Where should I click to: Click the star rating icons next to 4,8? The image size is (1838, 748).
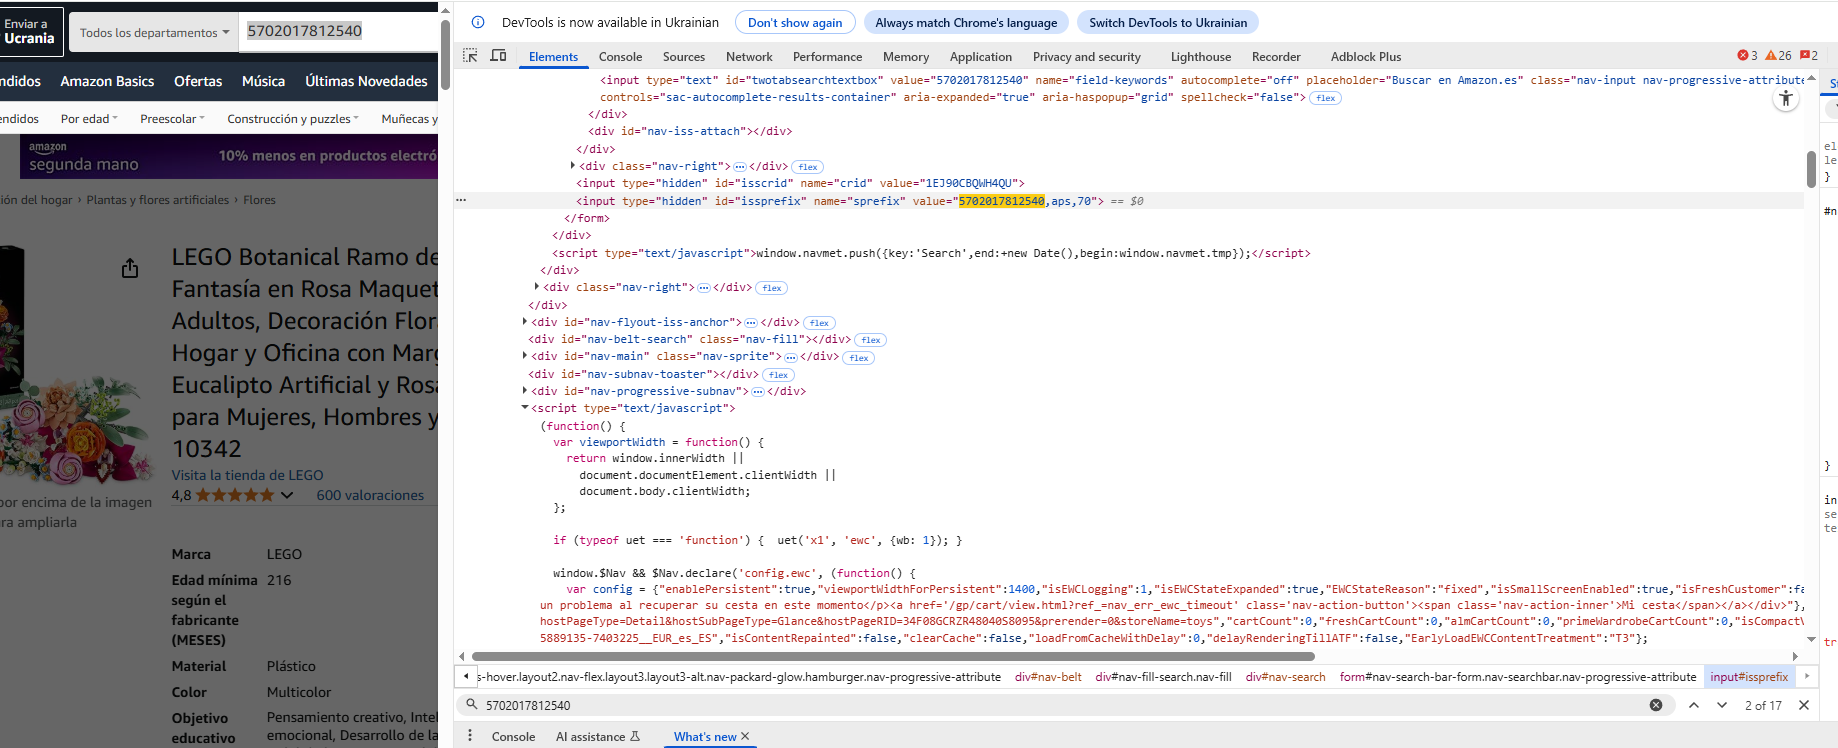coord(235,495)
